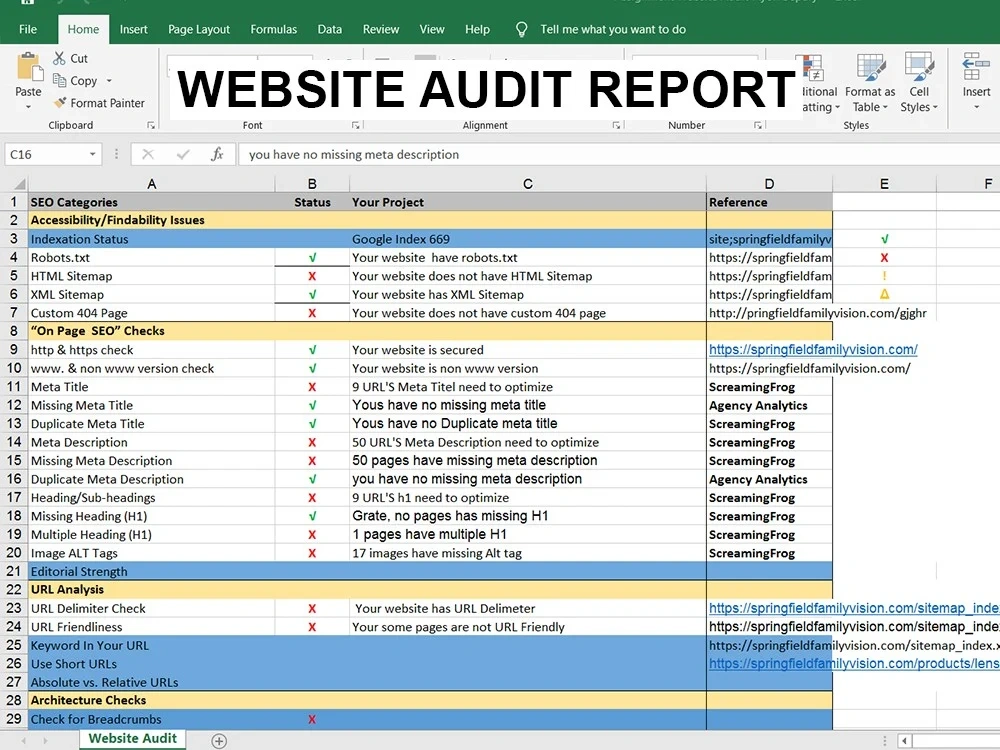Screen dimensions: 1000x750
Task: Click the Tell me what you want to do box
Action: [613, 29]
